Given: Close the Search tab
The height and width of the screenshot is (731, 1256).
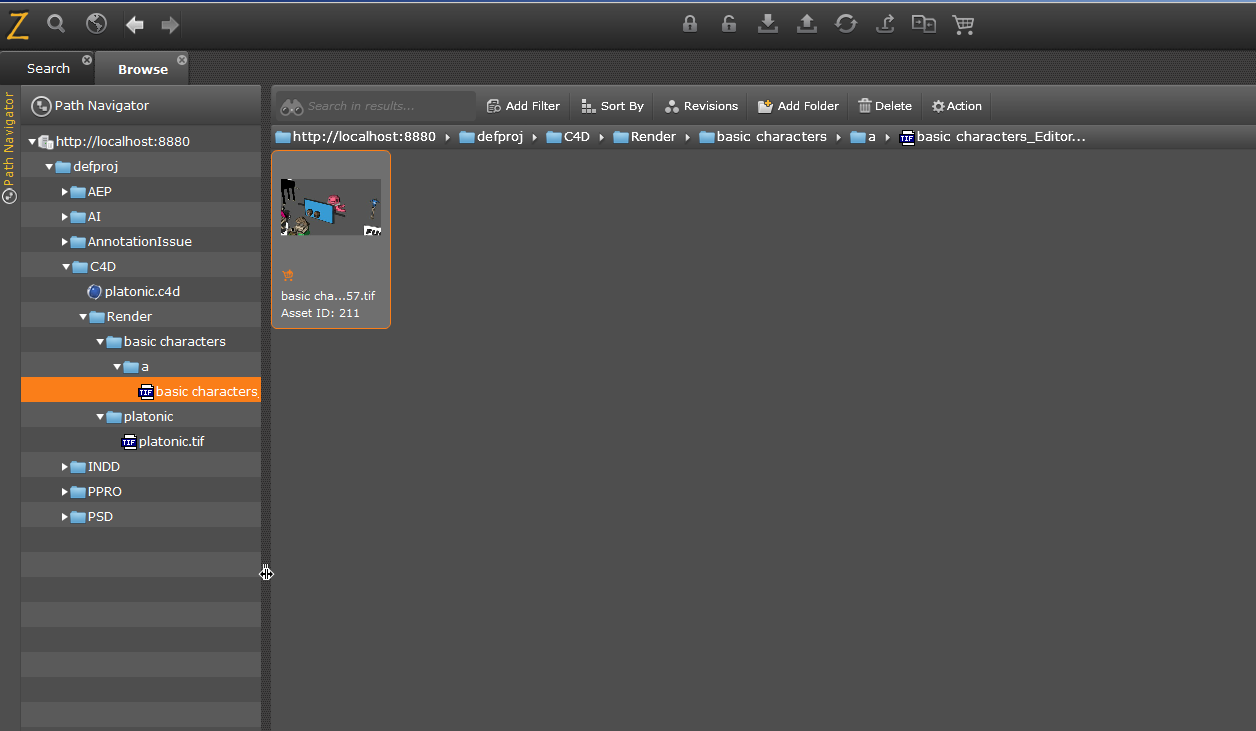Looking at the screenshot, I should [x=87, y=60].
